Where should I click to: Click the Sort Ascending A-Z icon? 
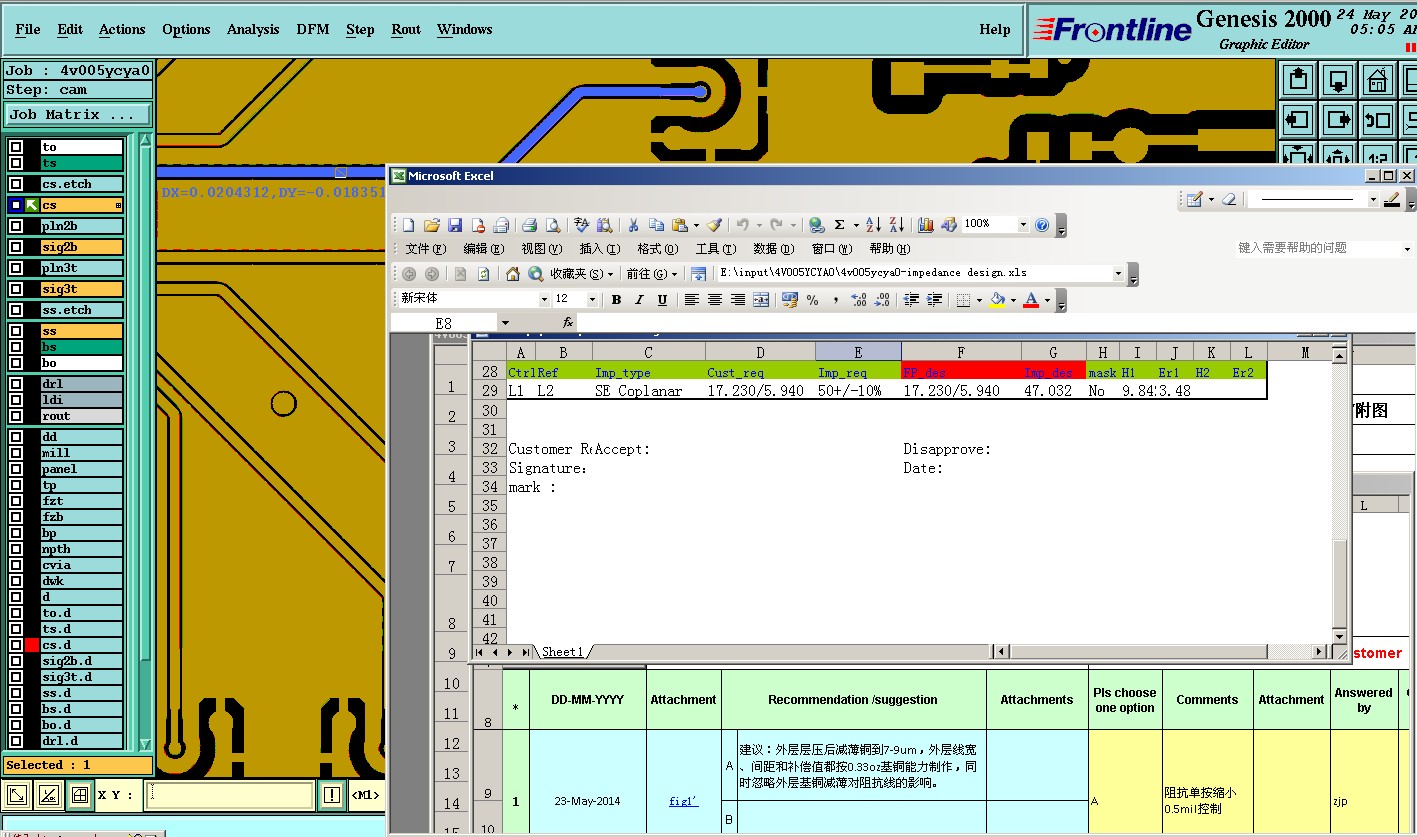(x=873, y=225)
